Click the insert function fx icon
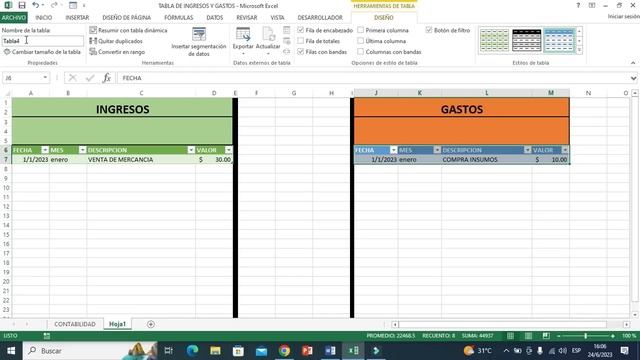Viewport: 640px width, 360px height. click(x=107, y=78)
